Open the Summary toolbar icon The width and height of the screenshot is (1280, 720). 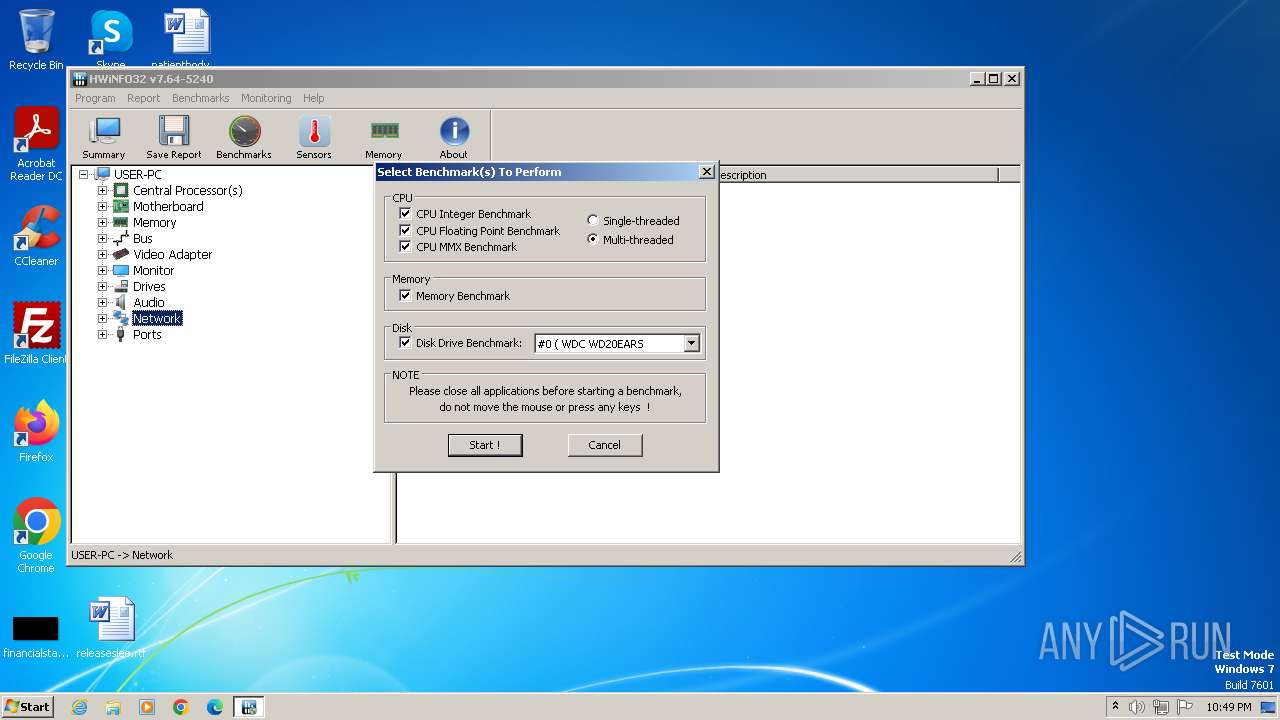click(104, 131)
